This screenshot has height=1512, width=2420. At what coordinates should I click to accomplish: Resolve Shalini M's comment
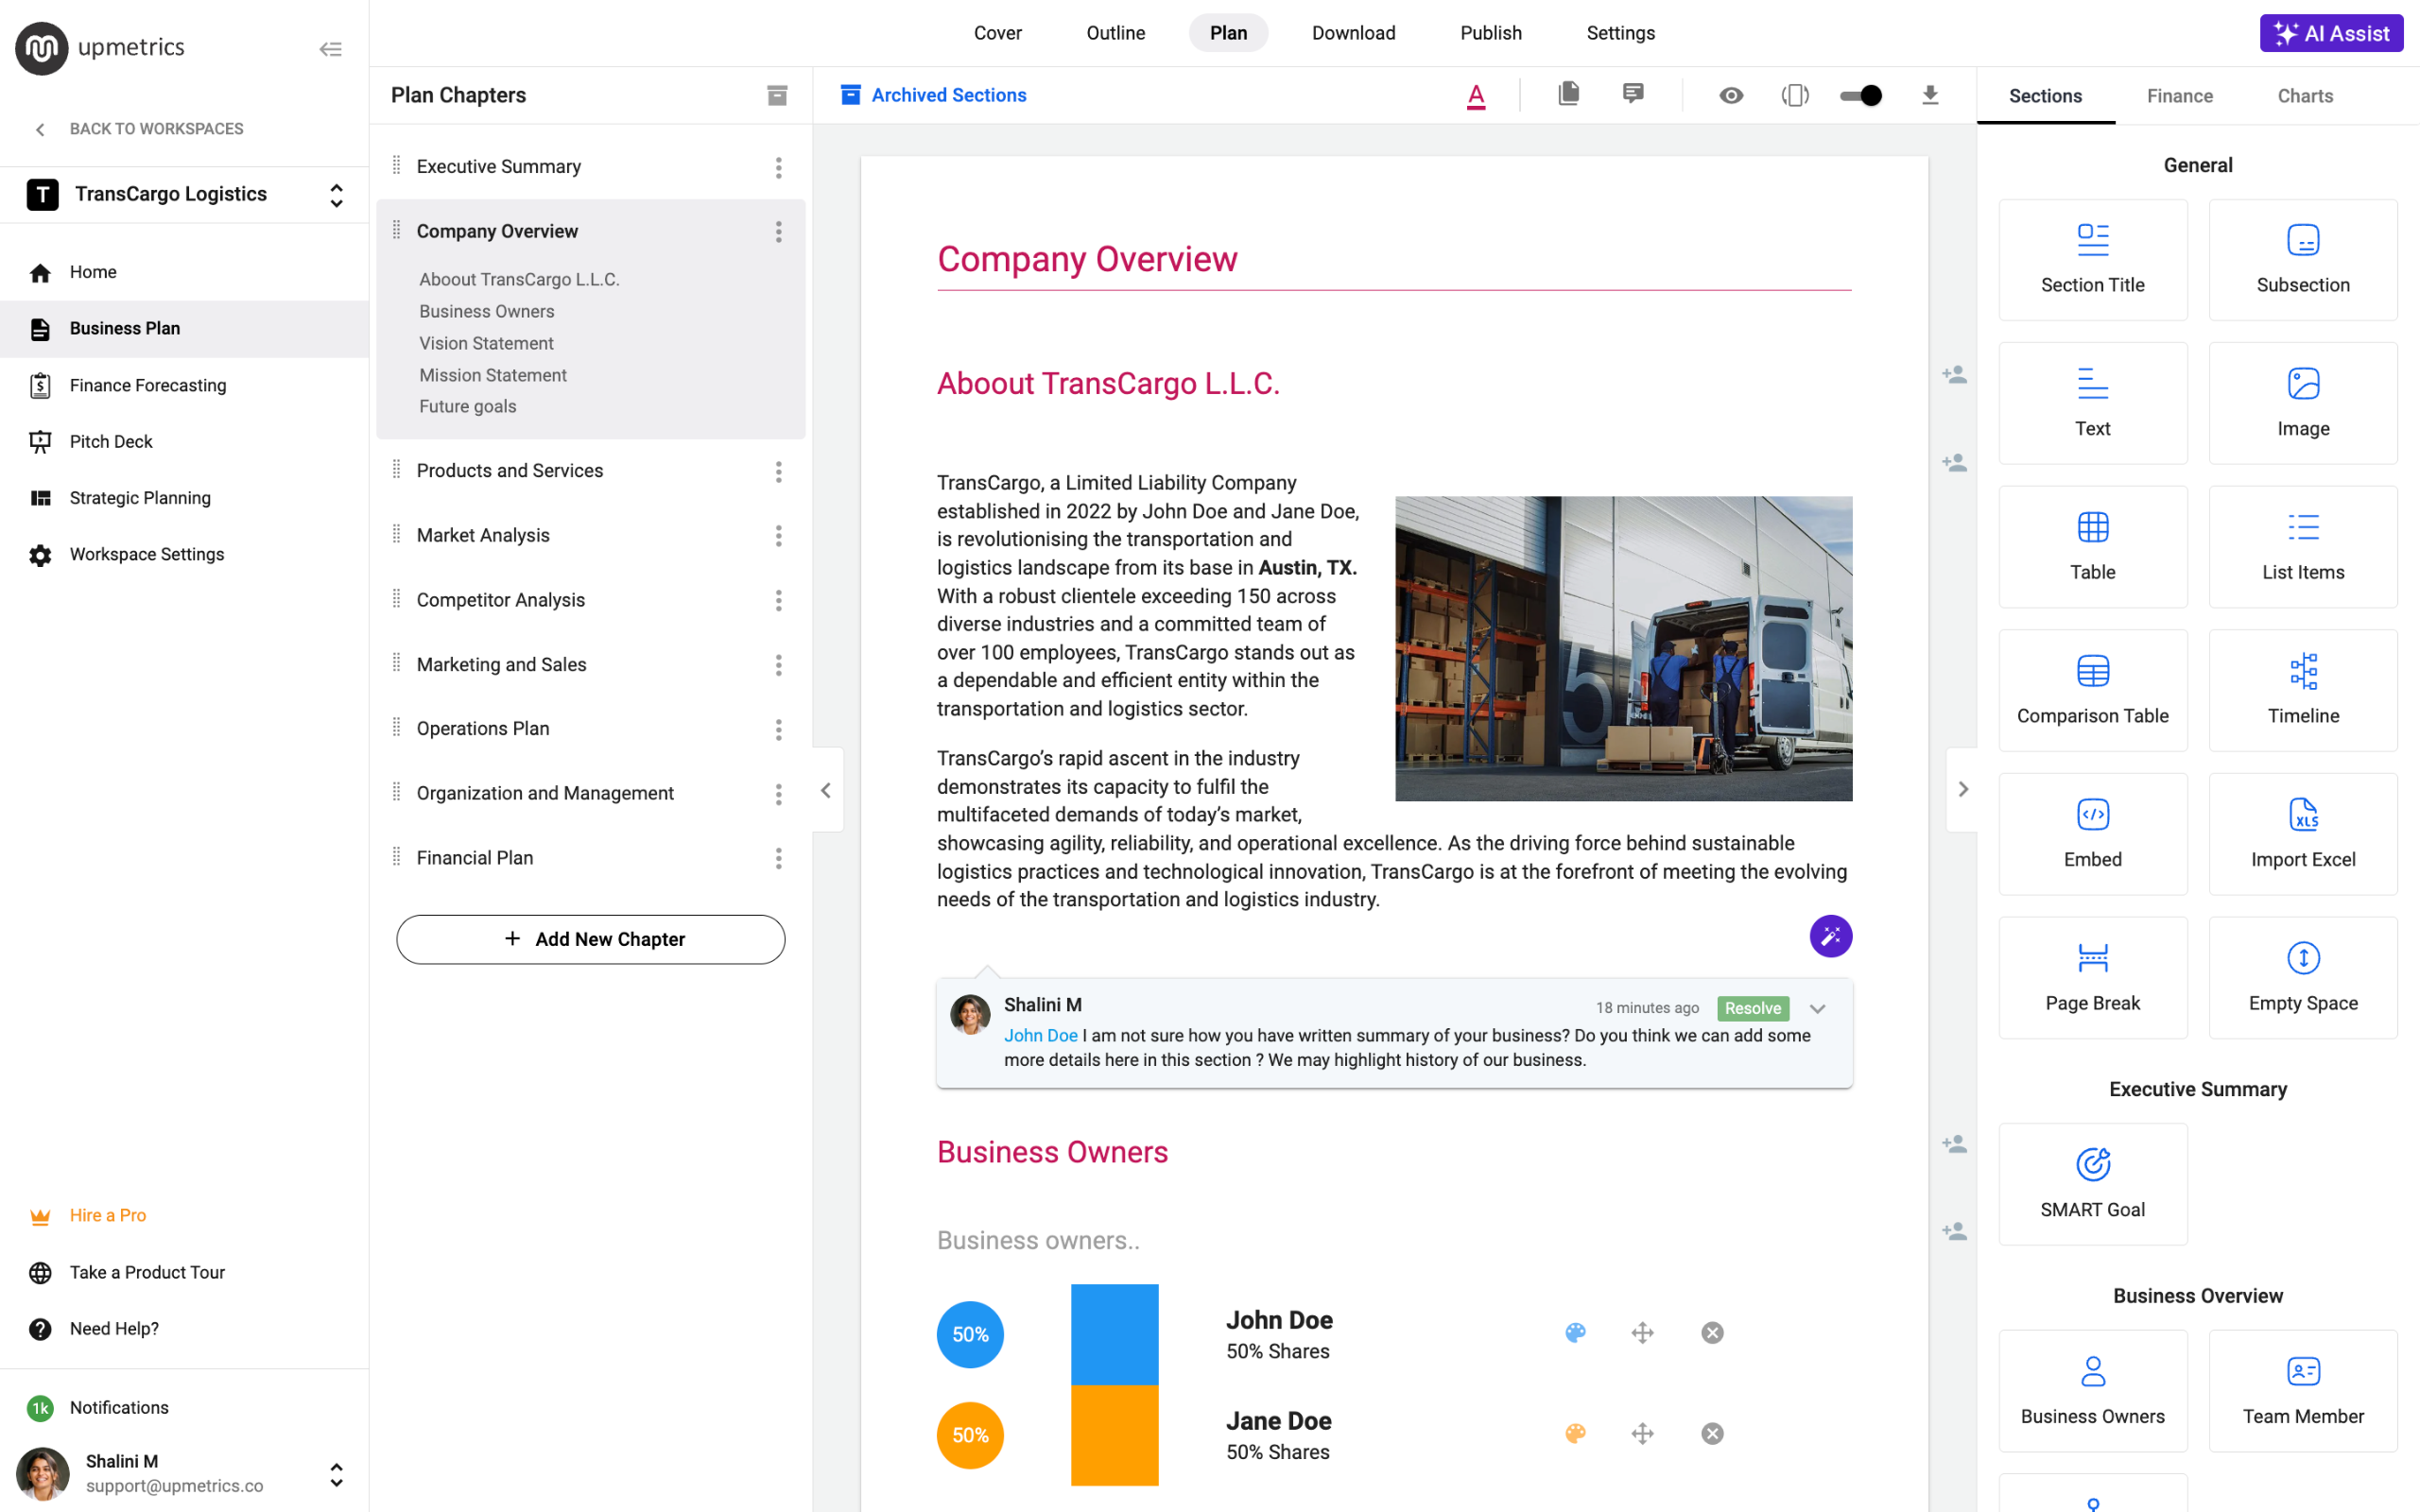coord(1752,1008)
